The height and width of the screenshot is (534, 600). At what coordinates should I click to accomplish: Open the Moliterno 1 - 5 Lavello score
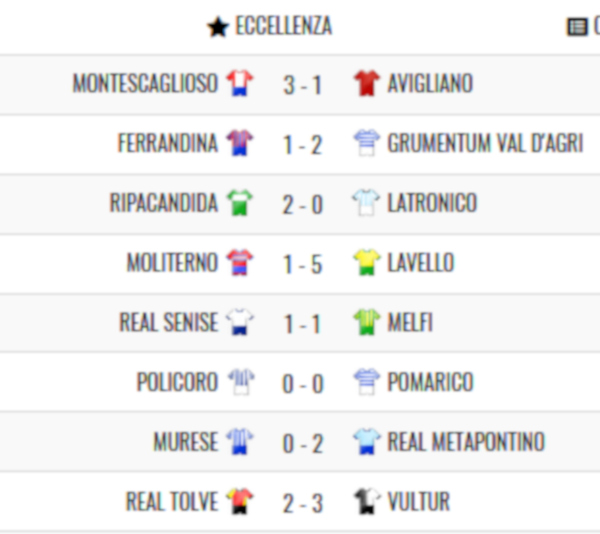[302, 264]
